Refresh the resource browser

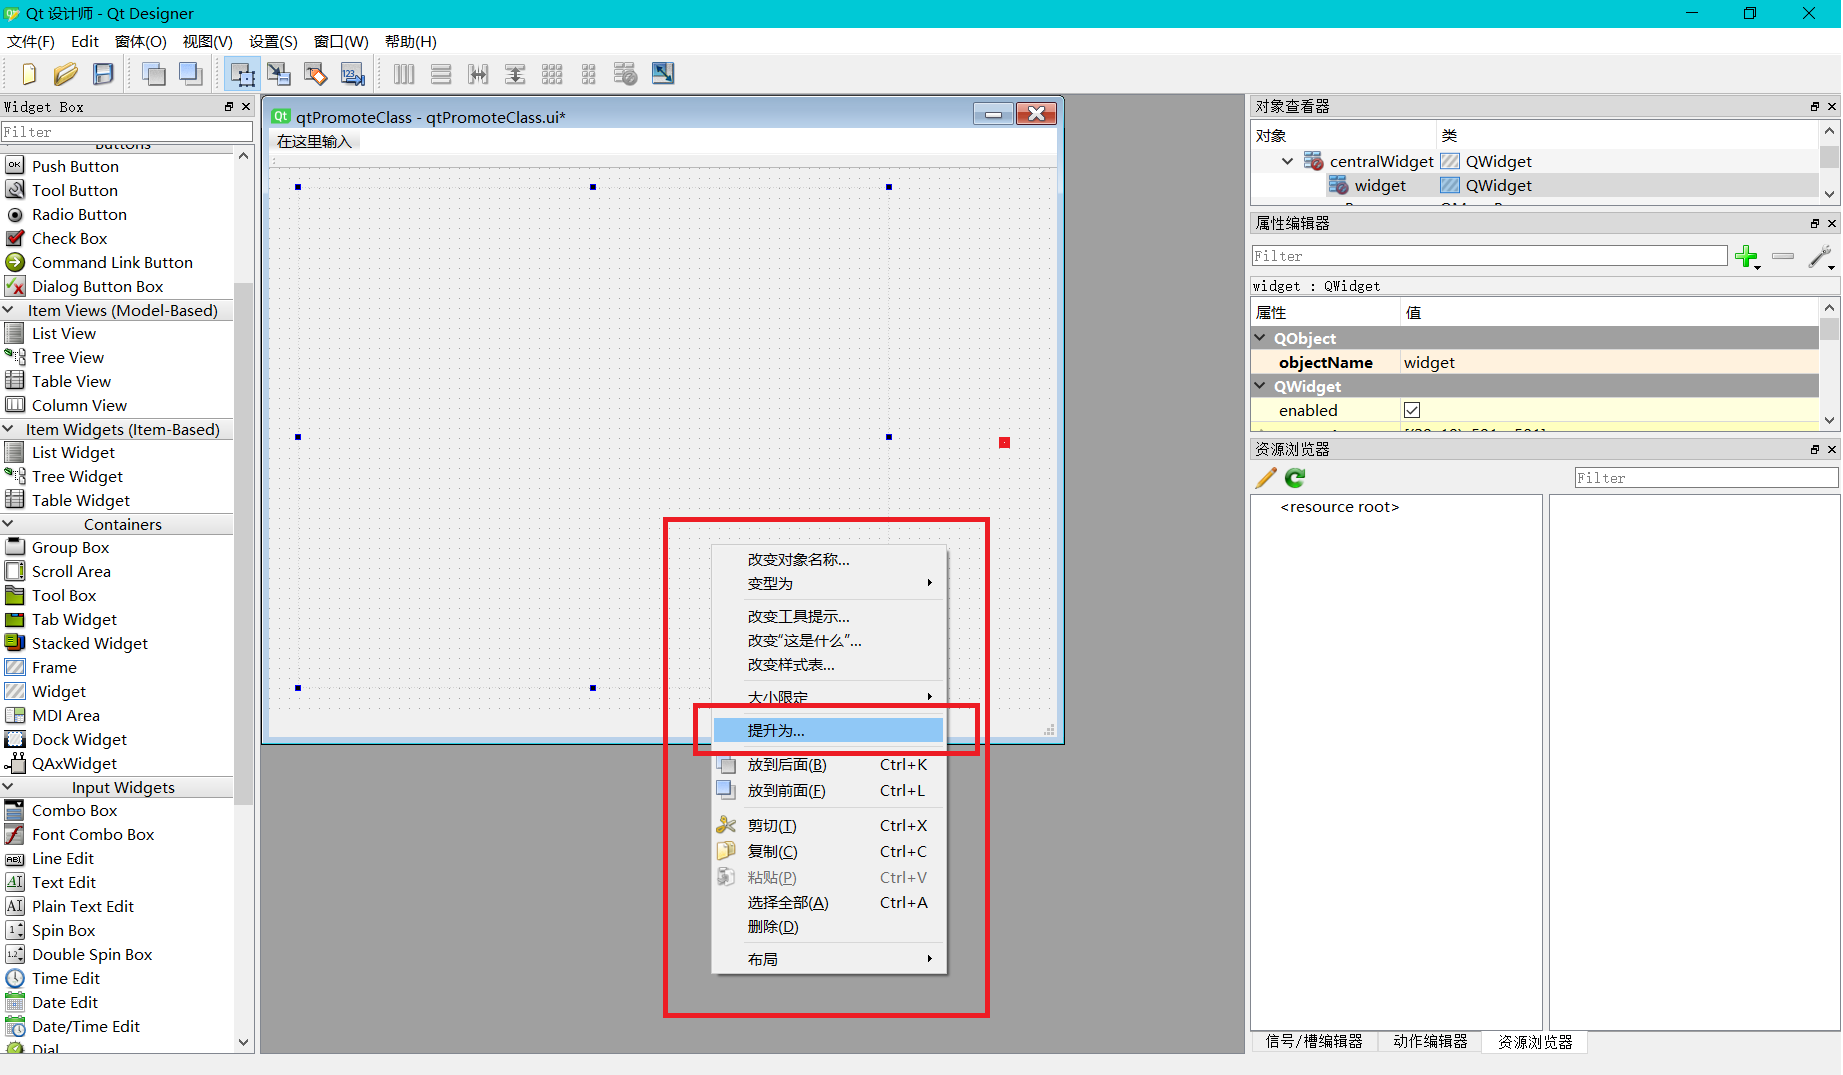[x=1293, y=478]
